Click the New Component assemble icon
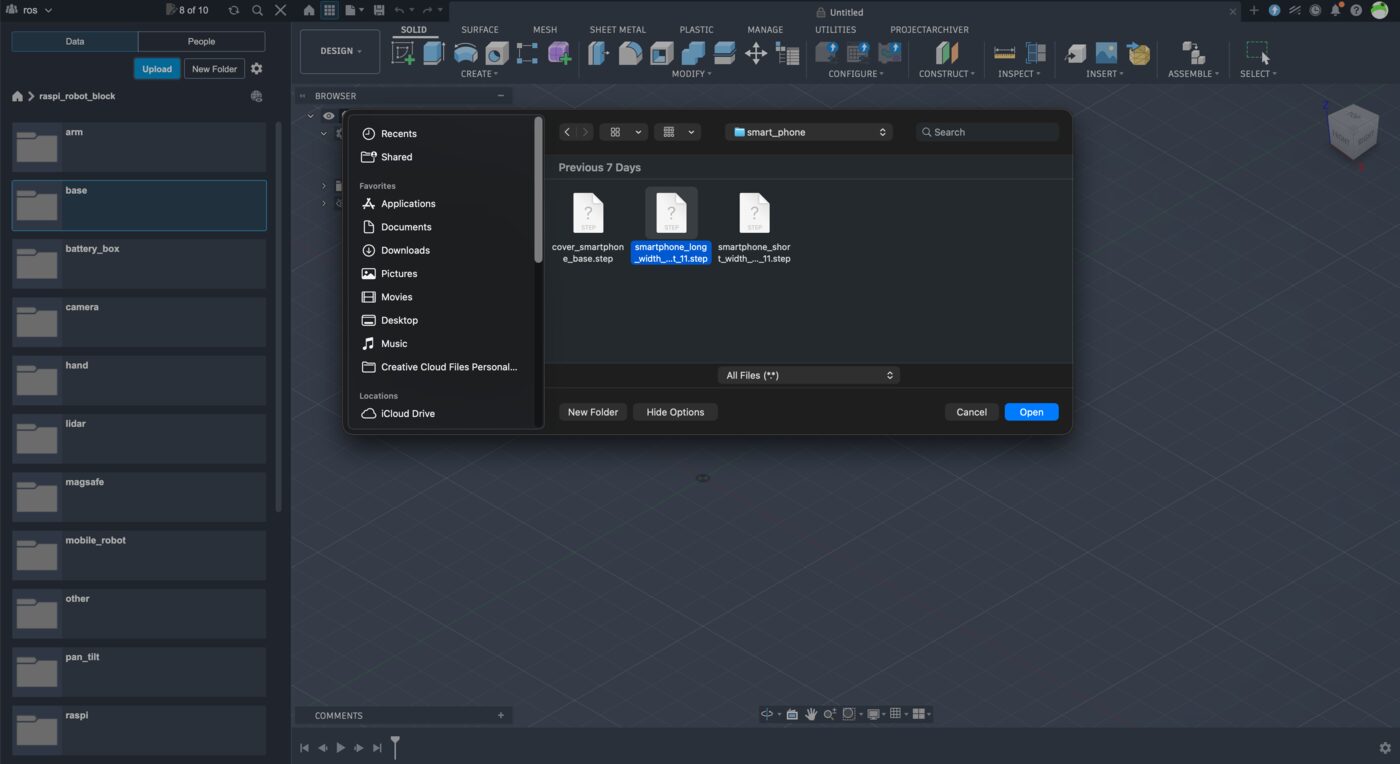Viewport: 1400px width, 764px height. click(x=1192, y=53)
